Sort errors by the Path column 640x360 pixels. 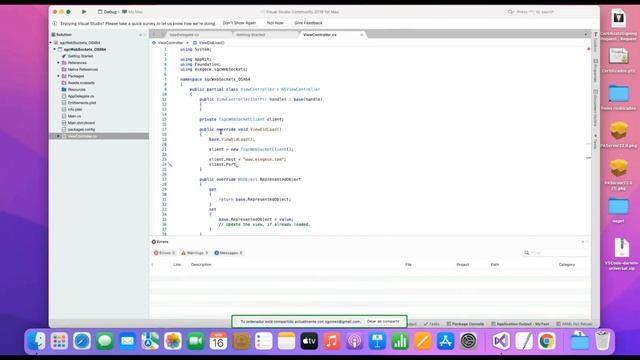tap(495, 265)
